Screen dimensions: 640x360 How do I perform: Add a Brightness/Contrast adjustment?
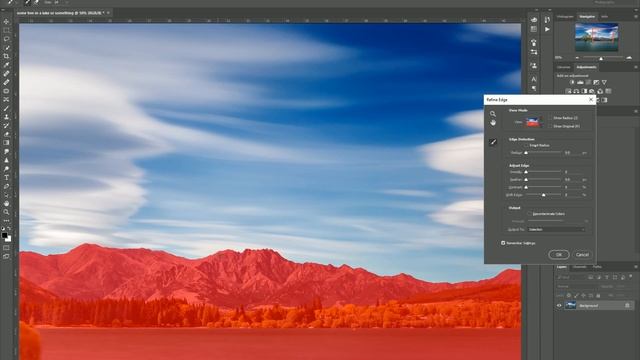pos(572,82)
